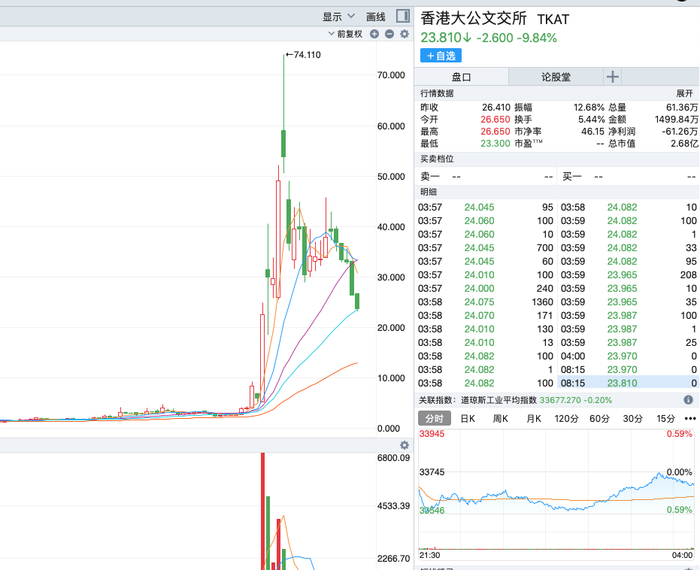Click the TKAT ticker symbol

click(553, 19)
